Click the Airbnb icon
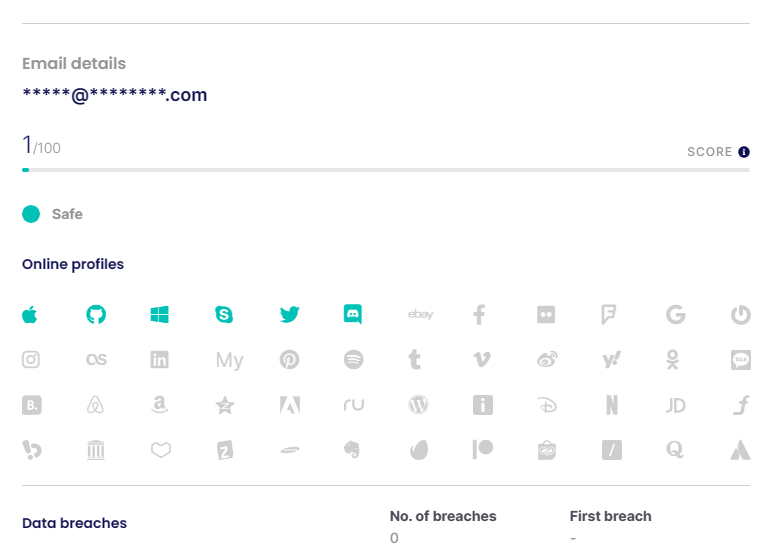The height and width of the screenshot is (550, 766). (x=95, y=405)
